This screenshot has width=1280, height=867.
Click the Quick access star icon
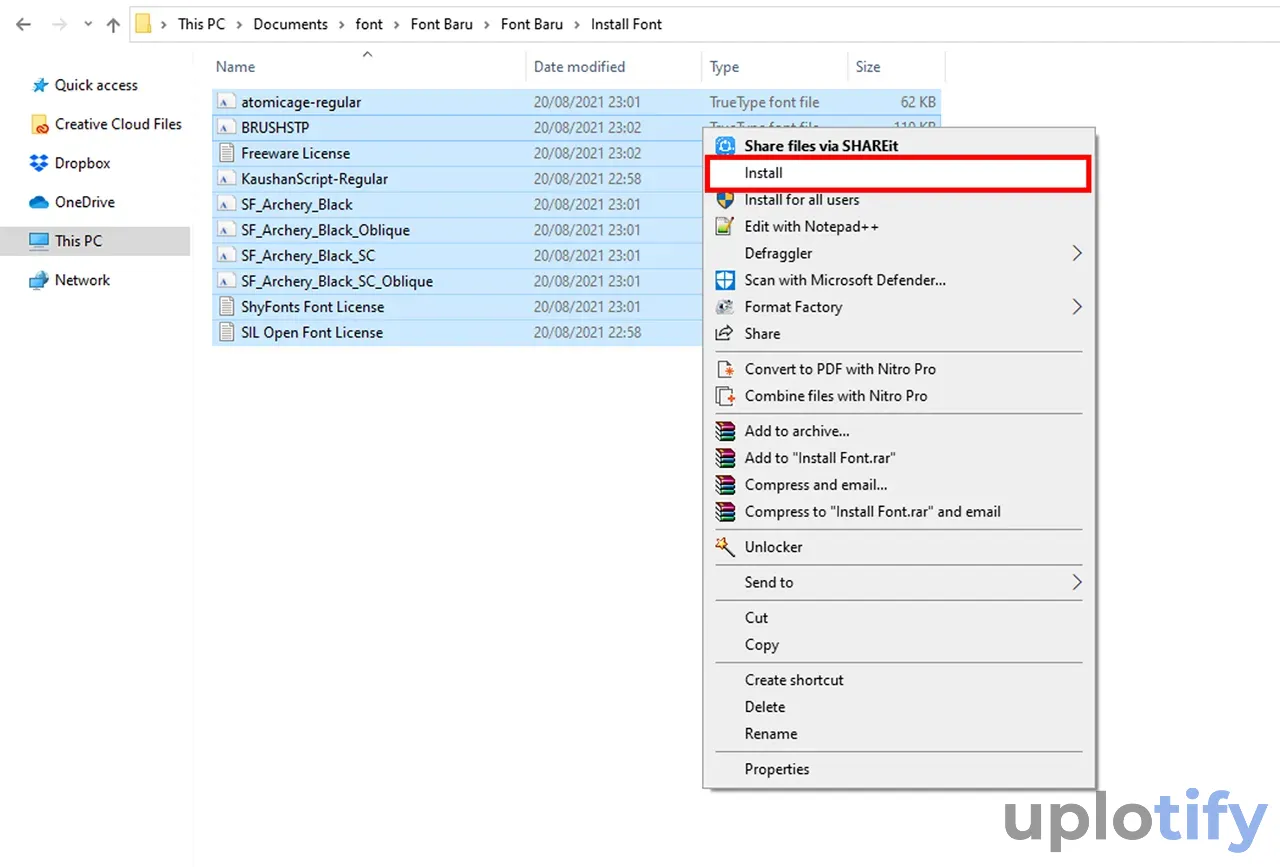tap(39, 85)
